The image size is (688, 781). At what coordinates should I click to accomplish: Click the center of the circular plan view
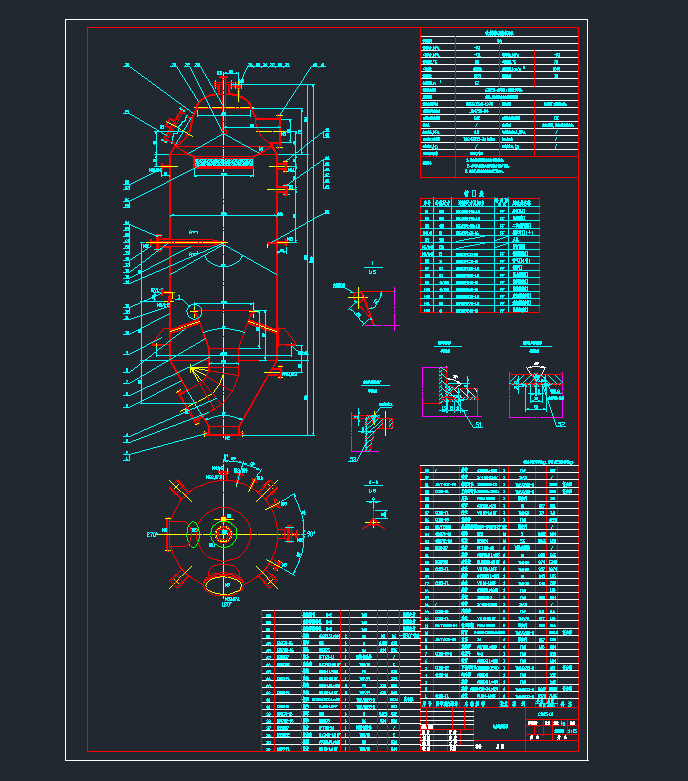coord(222,534)
